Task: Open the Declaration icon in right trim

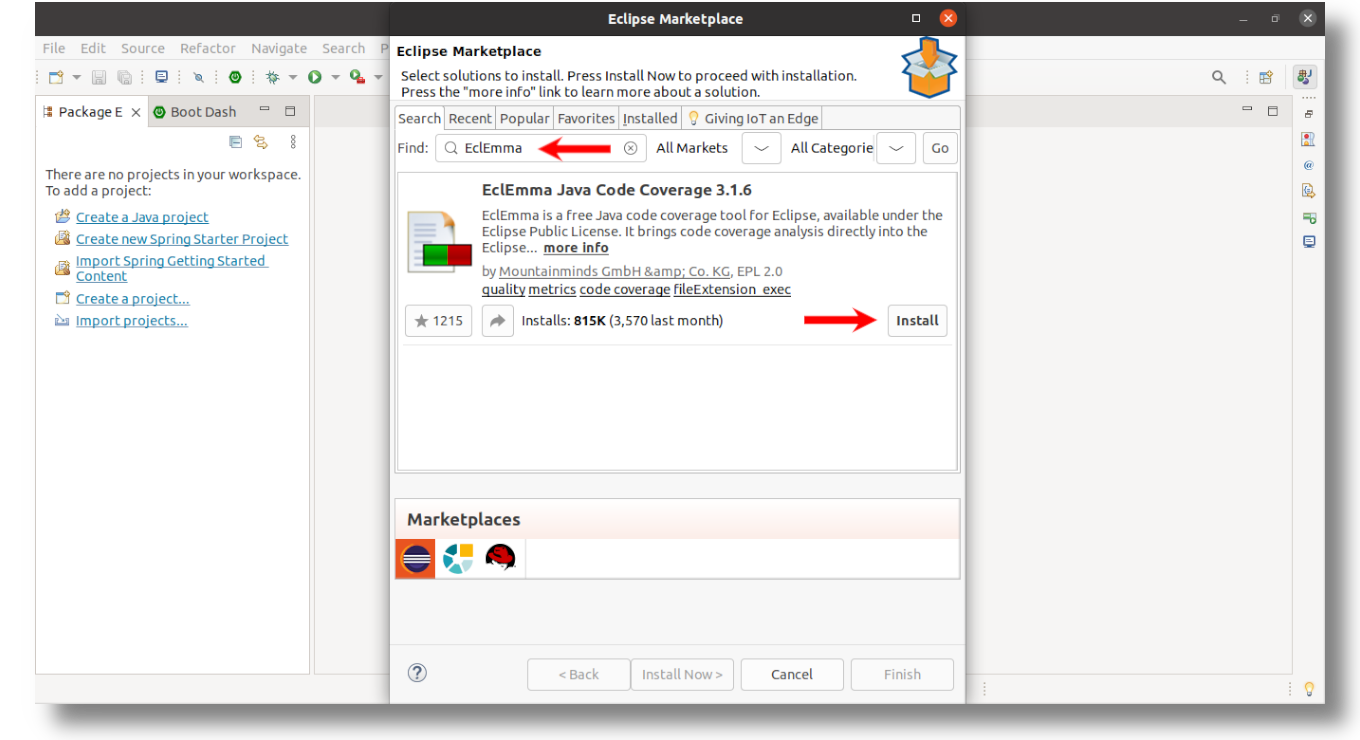Action: [1309, 191]
